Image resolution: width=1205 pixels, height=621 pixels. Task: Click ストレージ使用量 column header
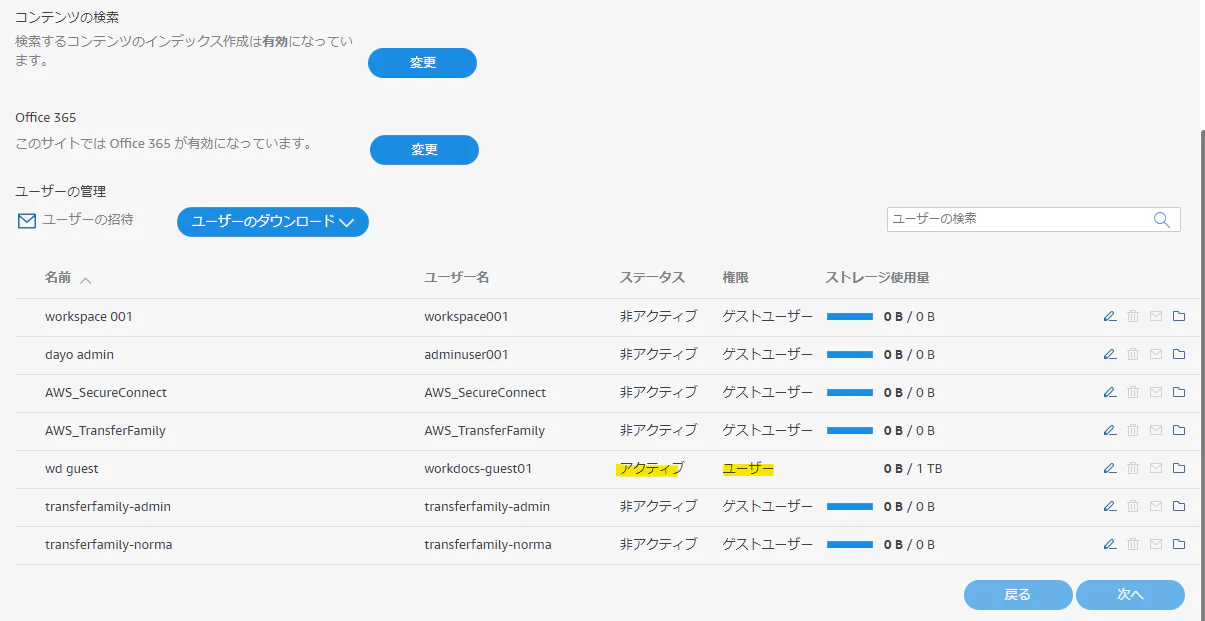tap(878, 278)
